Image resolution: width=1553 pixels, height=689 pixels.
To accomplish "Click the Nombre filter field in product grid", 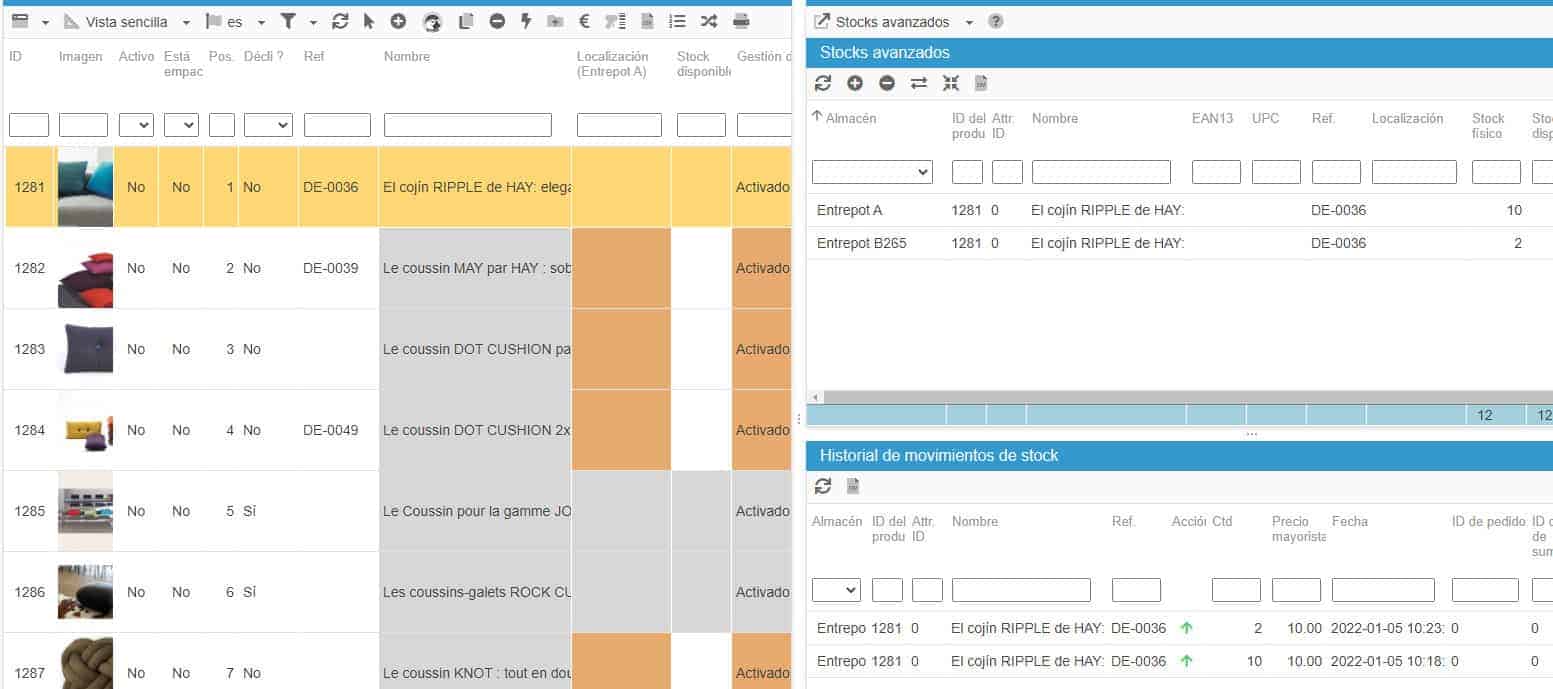I will [x=467, y=125].
